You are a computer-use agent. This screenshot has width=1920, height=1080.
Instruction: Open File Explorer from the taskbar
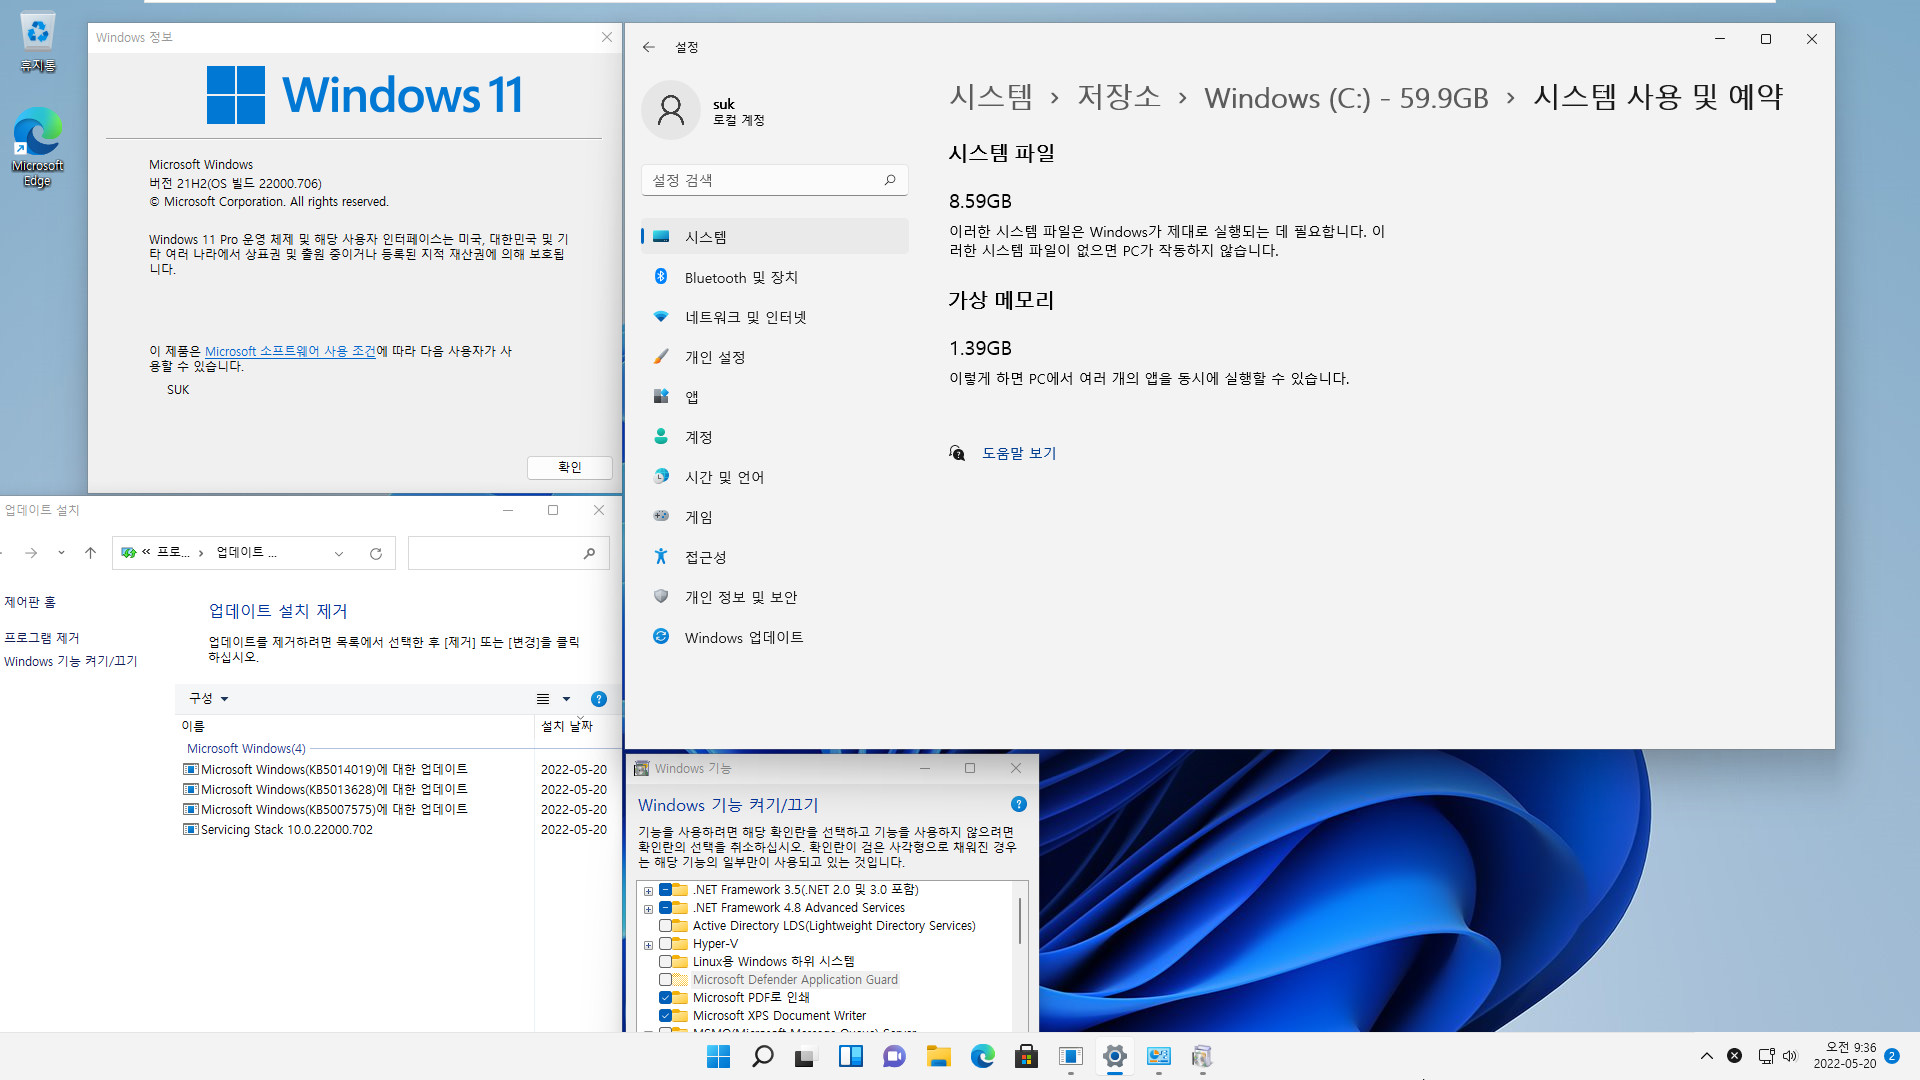click(939, 1056)
